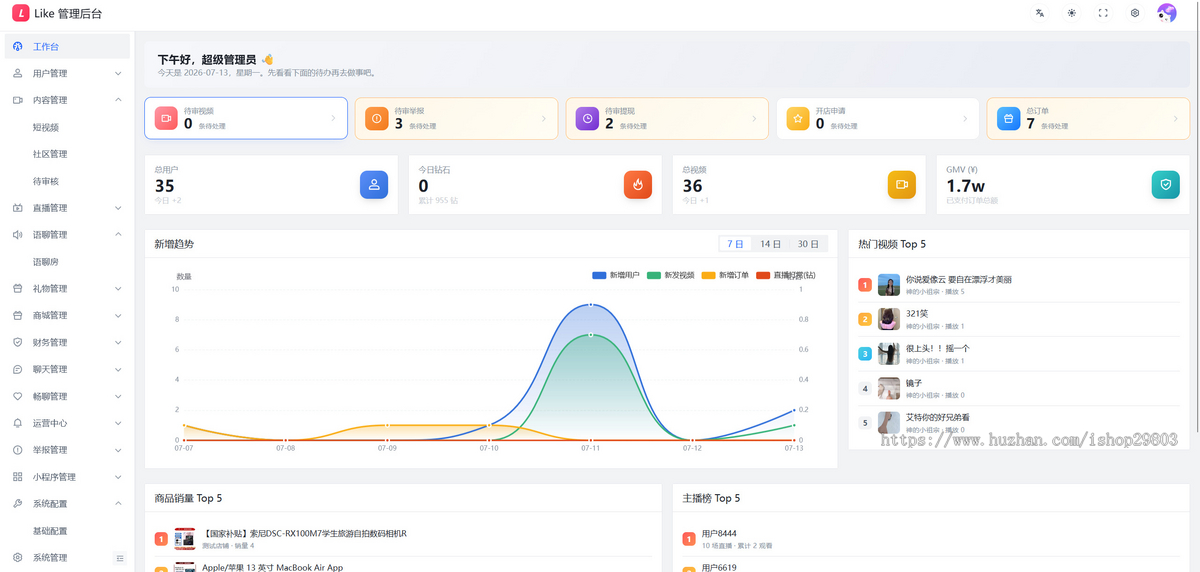Select the 7日 trend range
The image size is (1200, 572).
(x=735, y=244)
